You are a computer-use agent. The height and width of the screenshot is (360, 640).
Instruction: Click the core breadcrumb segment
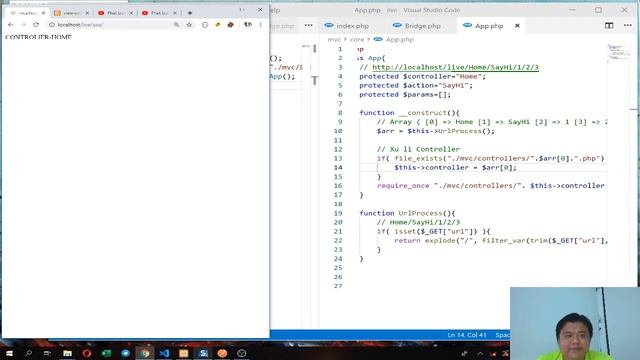tap(357, 40)
